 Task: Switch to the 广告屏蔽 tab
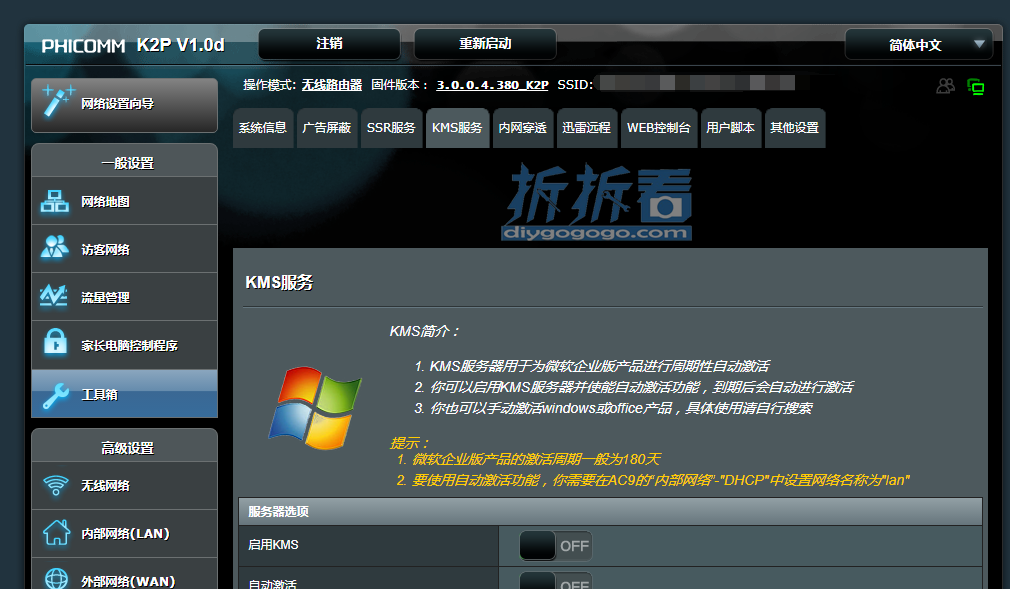(327, 128)
